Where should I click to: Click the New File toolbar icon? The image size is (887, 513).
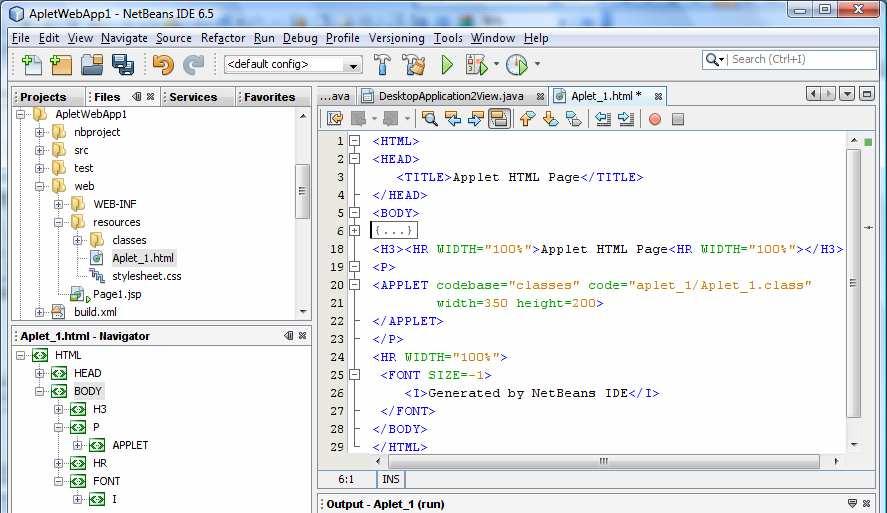click(32, 65)
